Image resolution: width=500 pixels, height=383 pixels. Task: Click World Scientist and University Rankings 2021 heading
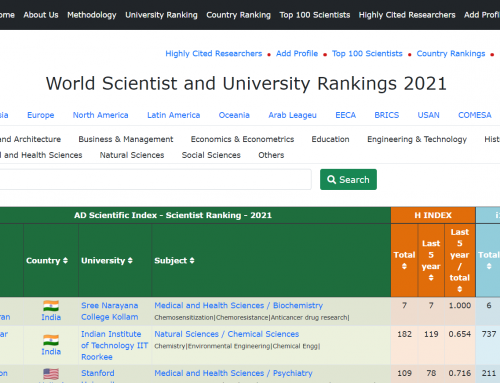click(246, 84)
